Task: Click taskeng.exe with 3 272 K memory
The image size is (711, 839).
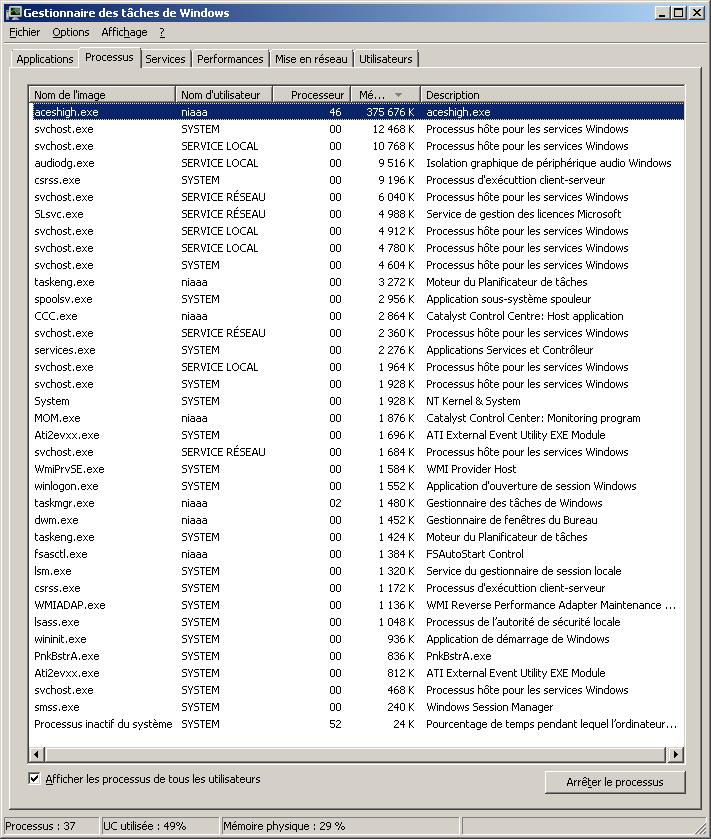Action: click(x=356, y=282)
